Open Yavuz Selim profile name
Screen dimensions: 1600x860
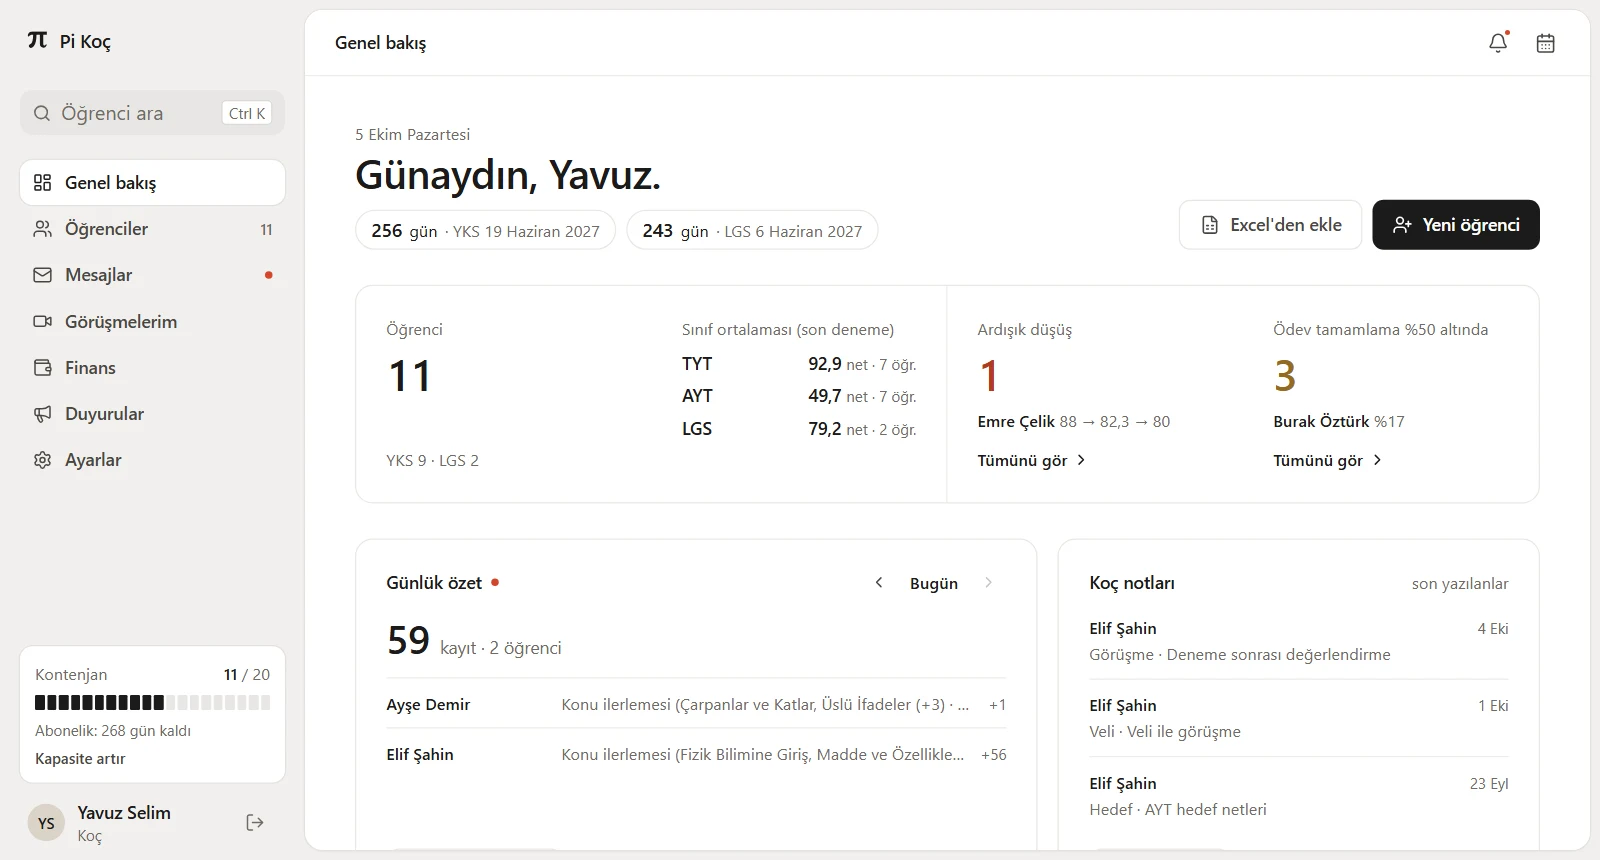(124, 813)
